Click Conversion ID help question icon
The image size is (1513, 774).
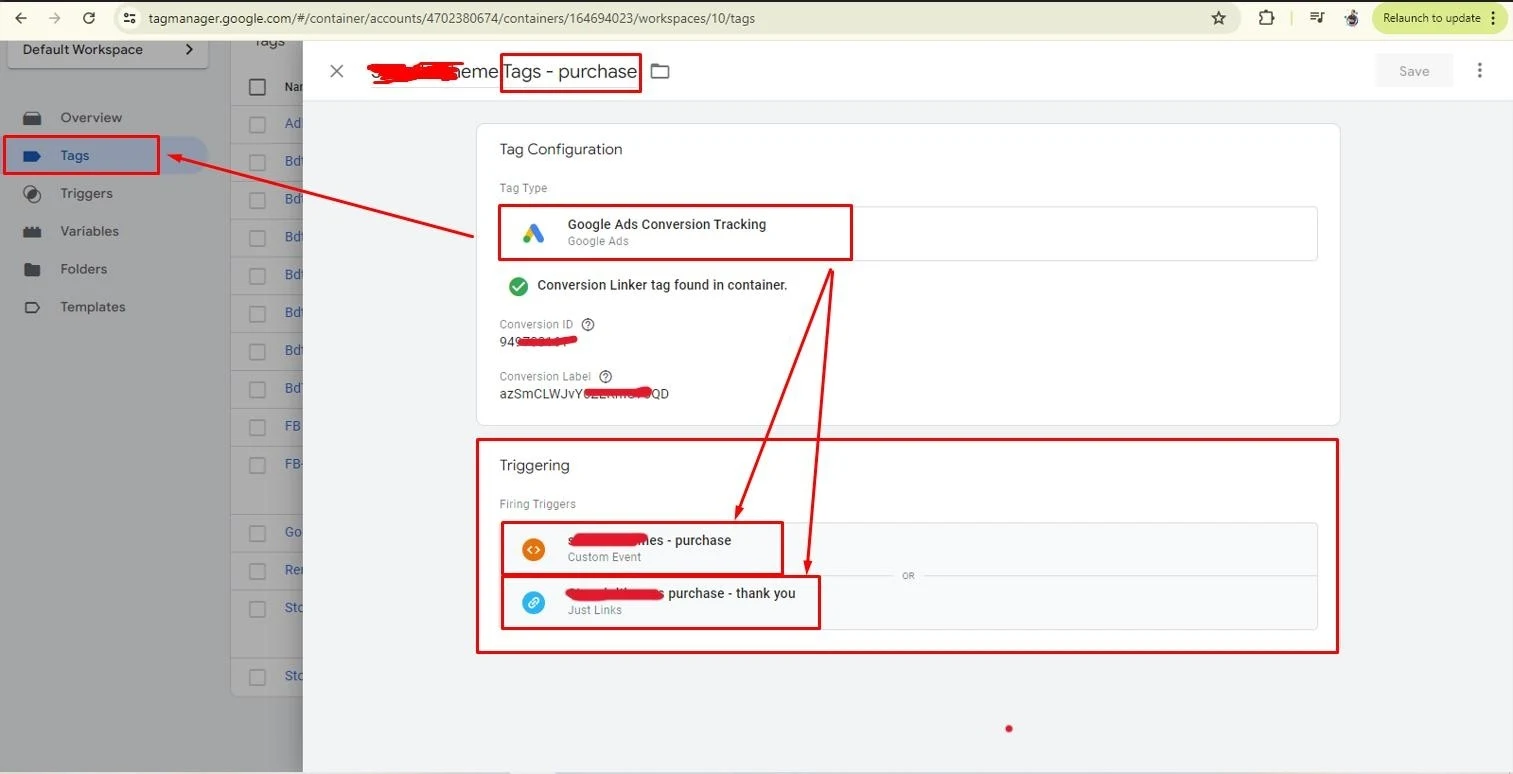click(588, 324)
